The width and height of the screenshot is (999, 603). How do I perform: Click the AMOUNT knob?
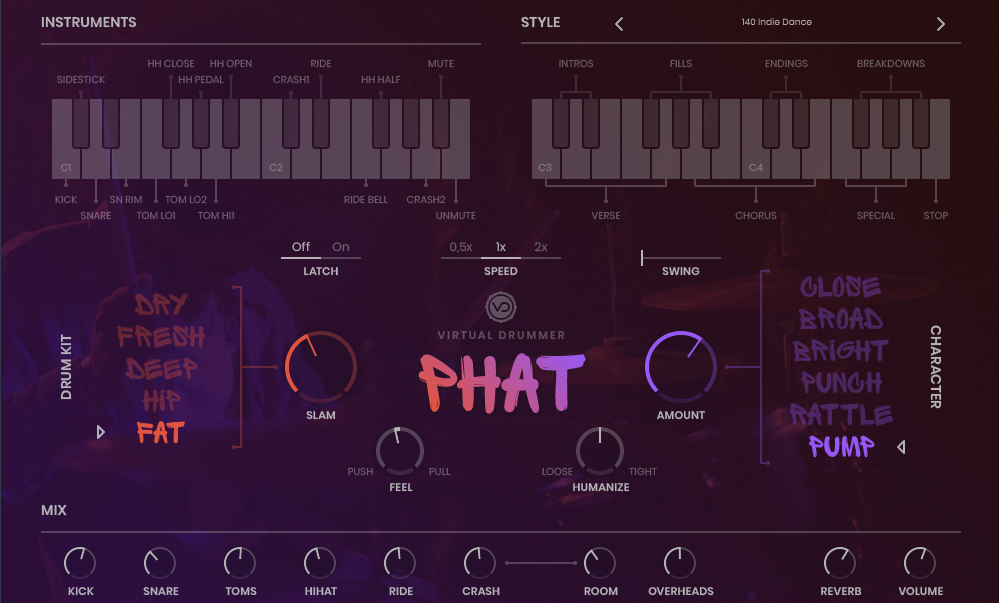[680, 367]
